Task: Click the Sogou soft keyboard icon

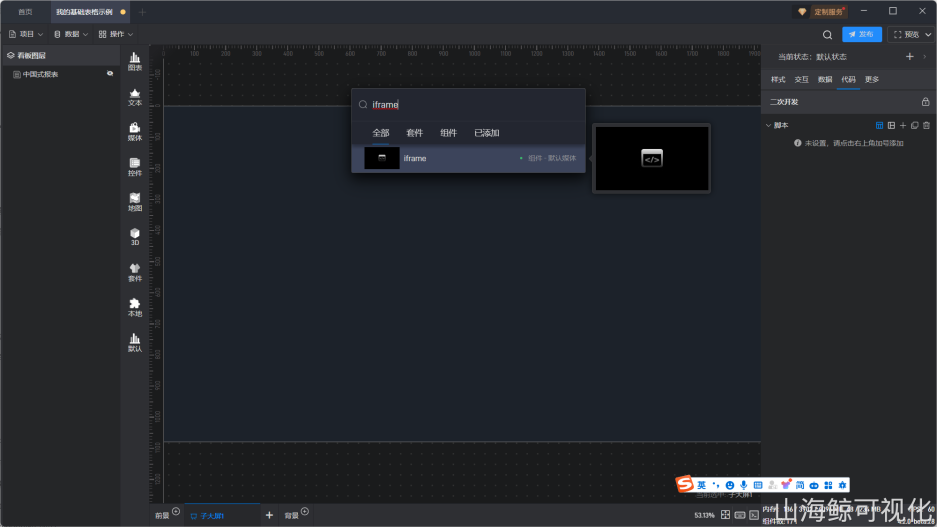Action: pyautogui.click(x=758, y=485)
